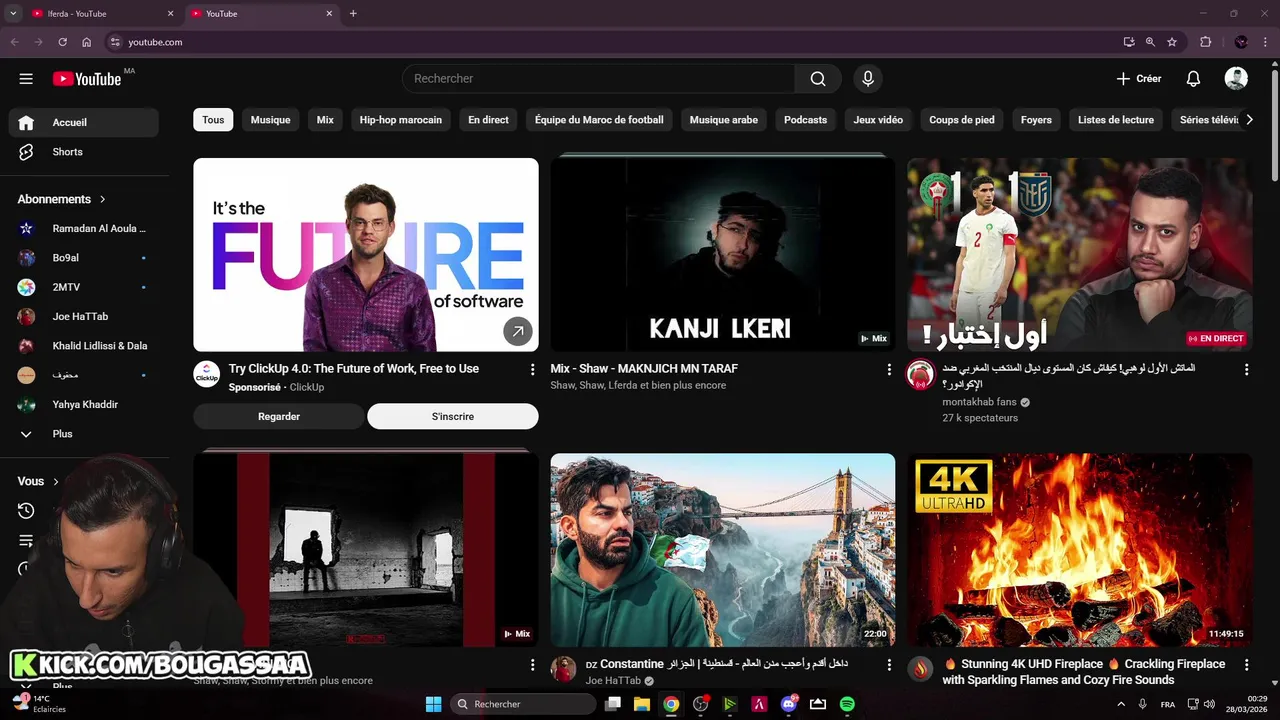Open the Créer button
The width and height of the screenshot is (1280, 720).
[1139, 79]
